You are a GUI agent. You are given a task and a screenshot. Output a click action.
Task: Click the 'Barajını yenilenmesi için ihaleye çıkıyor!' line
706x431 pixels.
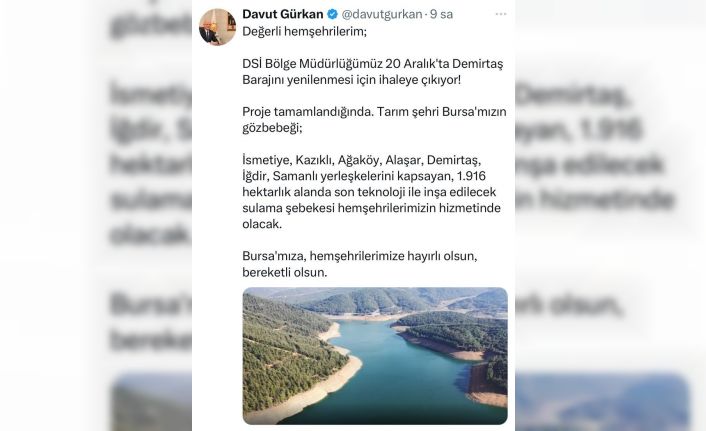(x=352, y=80)
